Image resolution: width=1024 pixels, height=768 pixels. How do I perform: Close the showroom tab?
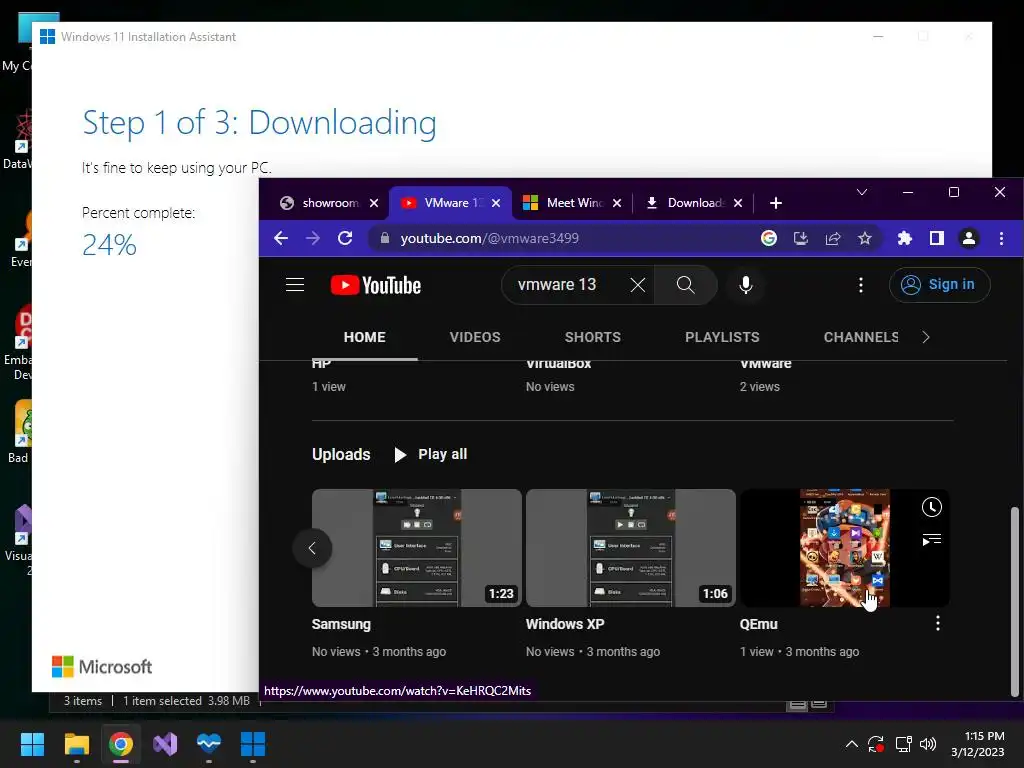pos(374,203)
